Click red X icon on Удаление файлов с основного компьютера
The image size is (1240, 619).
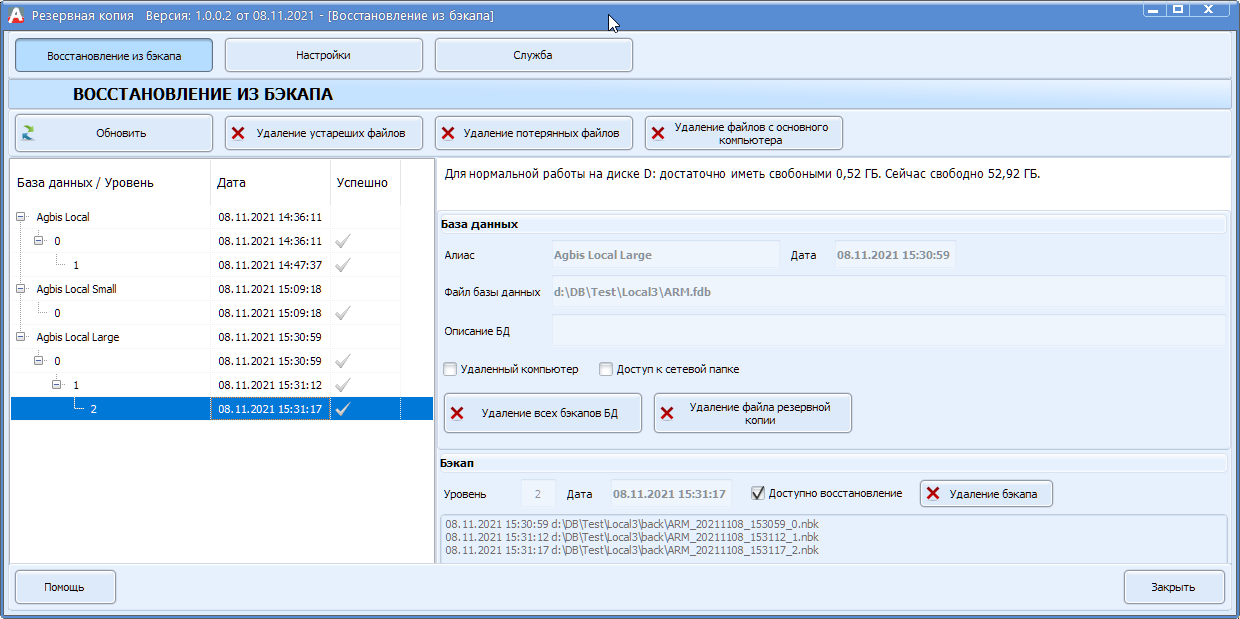[658, 133]
